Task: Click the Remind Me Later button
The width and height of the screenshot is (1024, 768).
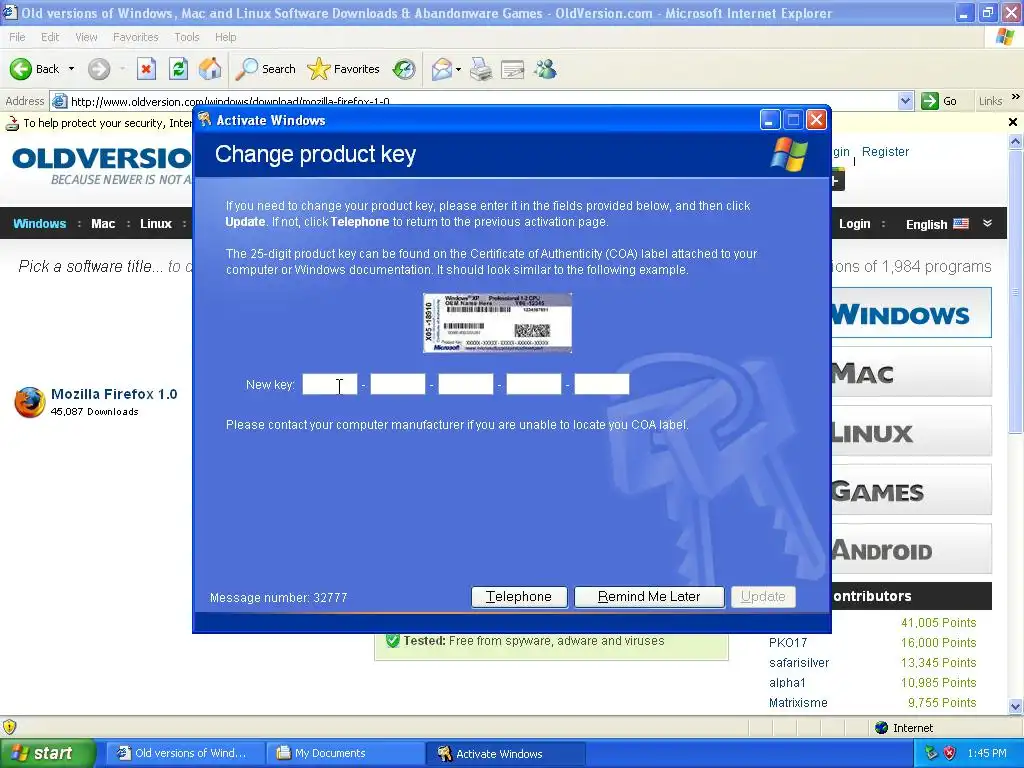Action: click(649, 597)
